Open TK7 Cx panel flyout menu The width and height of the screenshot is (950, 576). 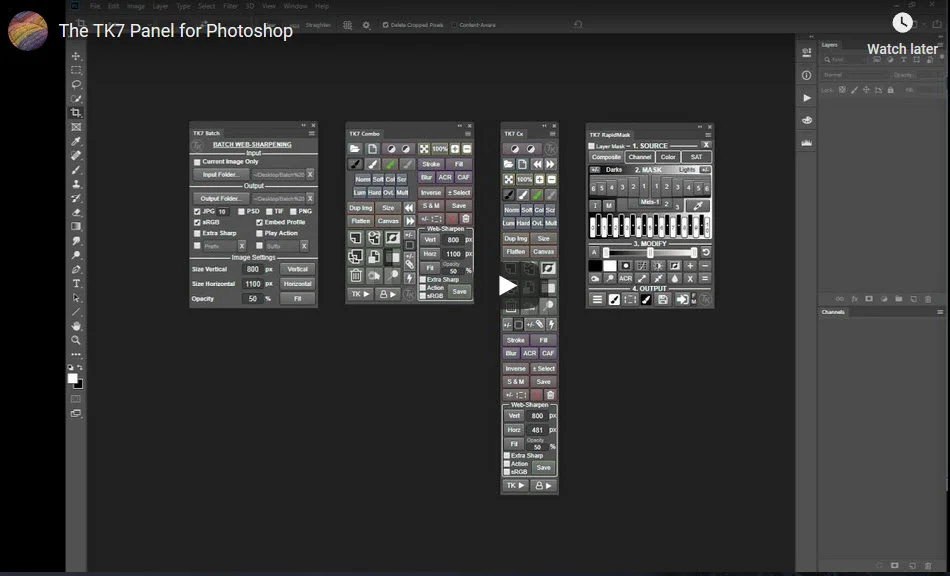tap(553, 134)
